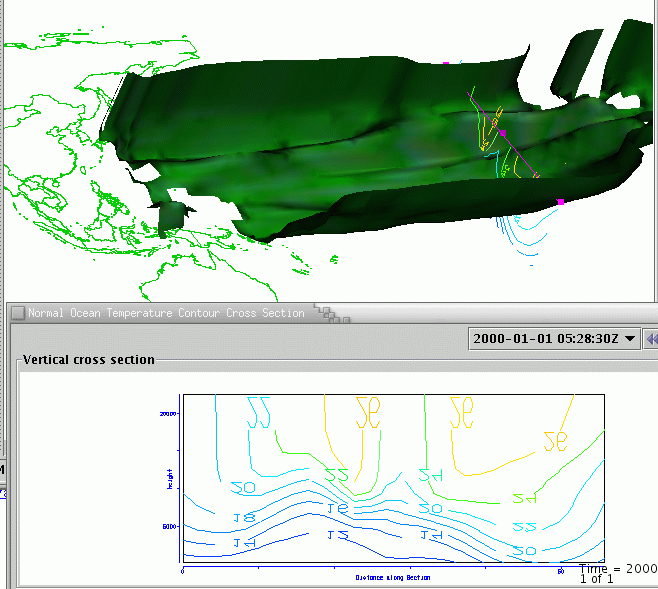Select the topmost magenta cross-section endpoint

click(446, 64)
